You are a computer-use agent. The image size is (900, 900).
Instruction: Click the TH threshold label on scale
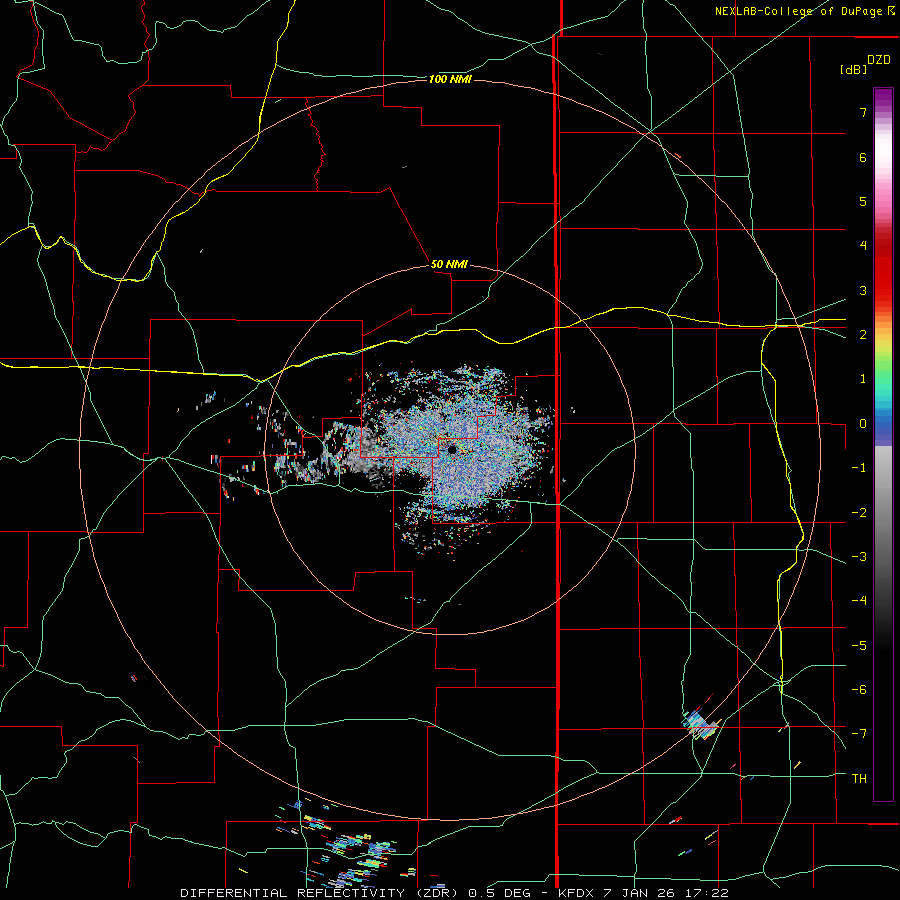click(859, 779)
